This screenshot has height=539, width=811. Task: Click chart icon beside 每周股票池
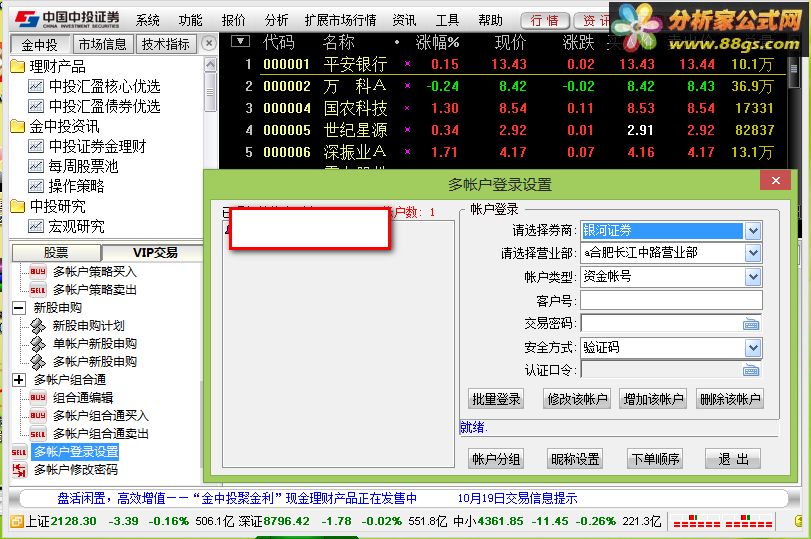pyautogui.click(x=36, y=166)
